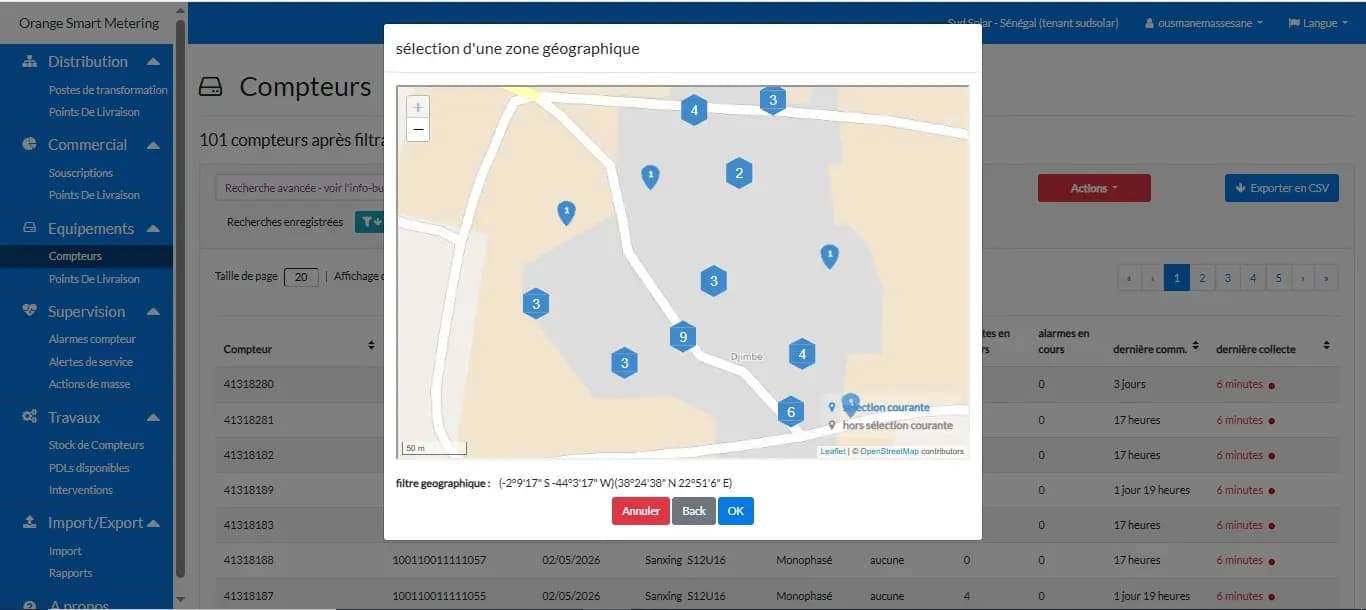The width and height of the screenshot is (1366, 610).
Task: Open the Actions dropdown button
Action: point(1094,188)
